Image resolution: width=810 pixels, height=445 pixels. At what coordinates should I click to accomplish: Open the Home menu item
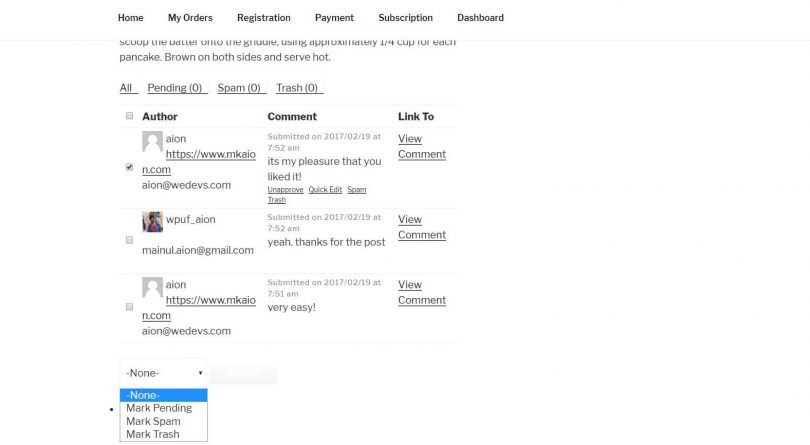click(x=130, y=18)
